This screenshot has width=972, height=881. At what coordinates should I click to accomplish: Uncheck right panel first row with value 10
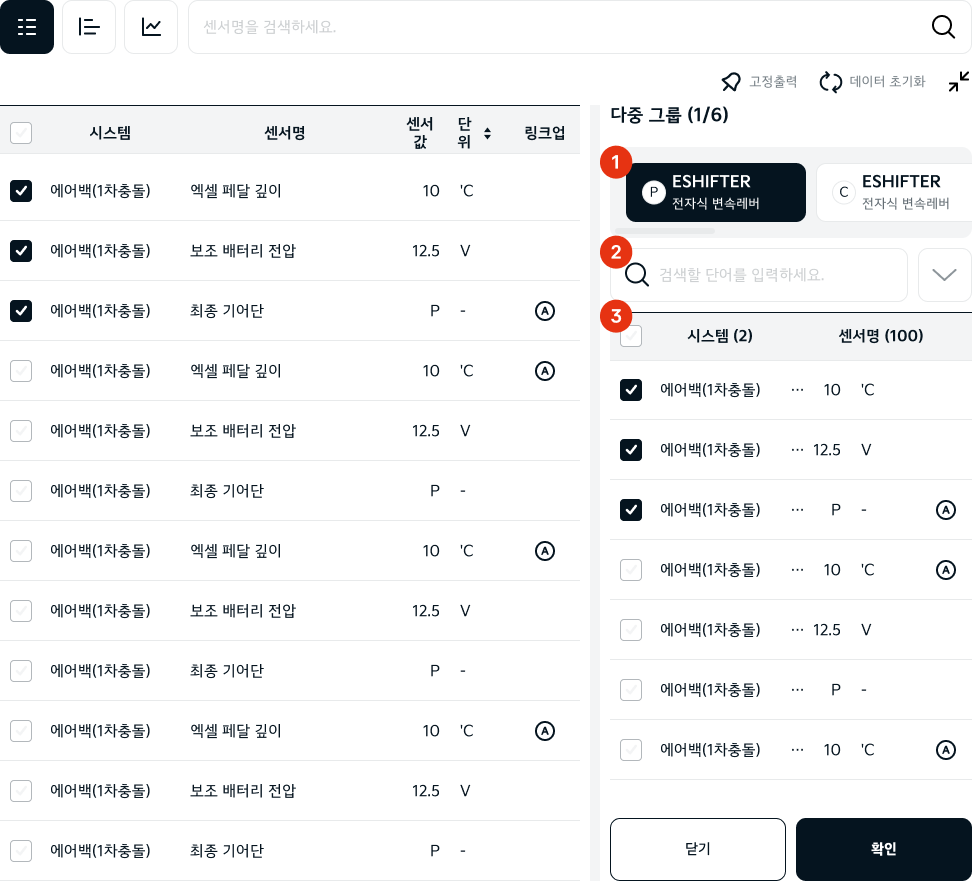click(x=631, y=389)
